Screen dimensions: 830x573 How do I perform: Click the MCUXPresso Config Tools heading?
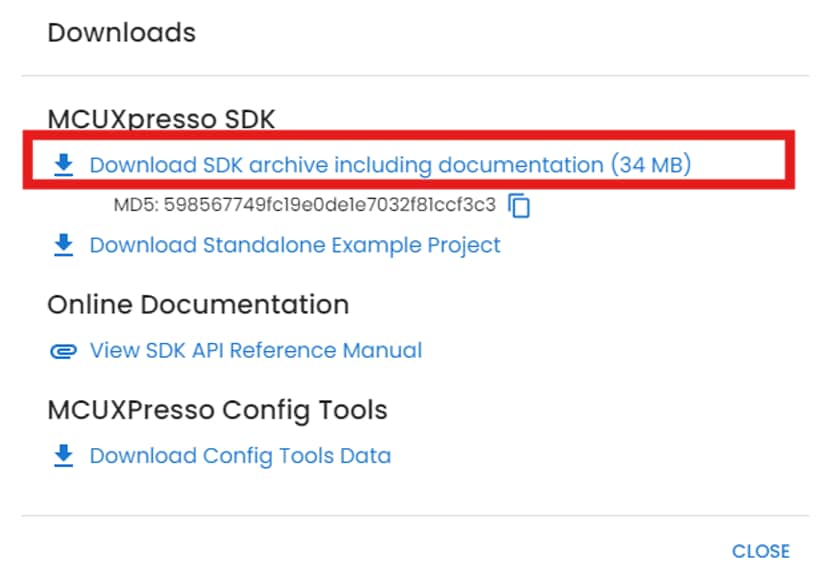pyautogui.click(x=217, y=410)
